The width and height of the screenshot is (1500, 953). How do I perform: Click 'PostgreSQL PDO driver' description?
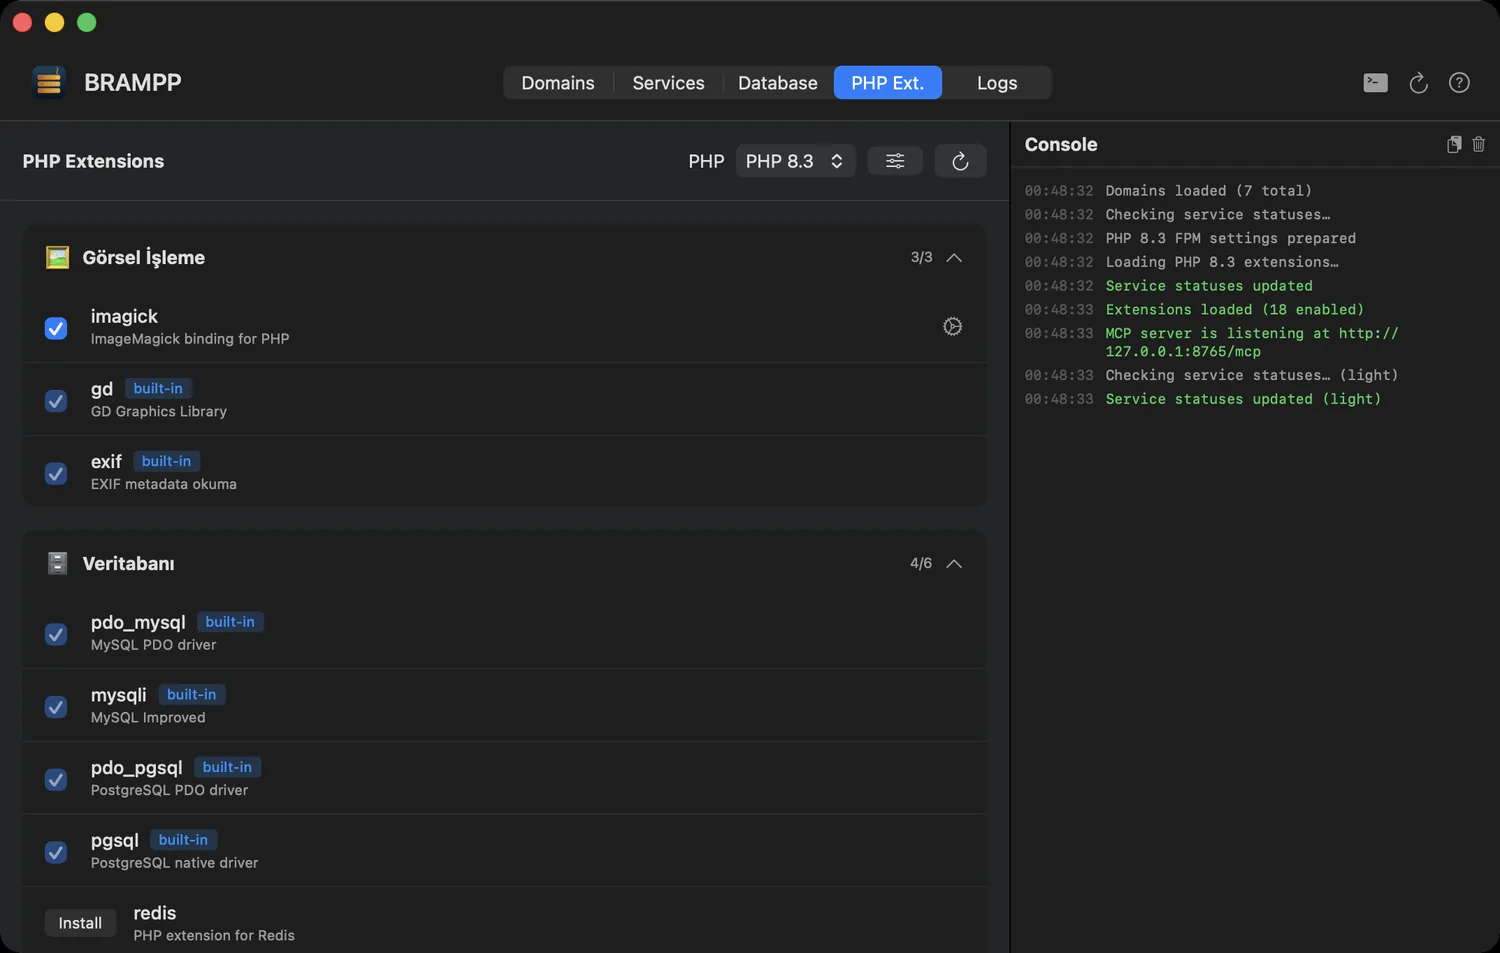pos(169,790)
